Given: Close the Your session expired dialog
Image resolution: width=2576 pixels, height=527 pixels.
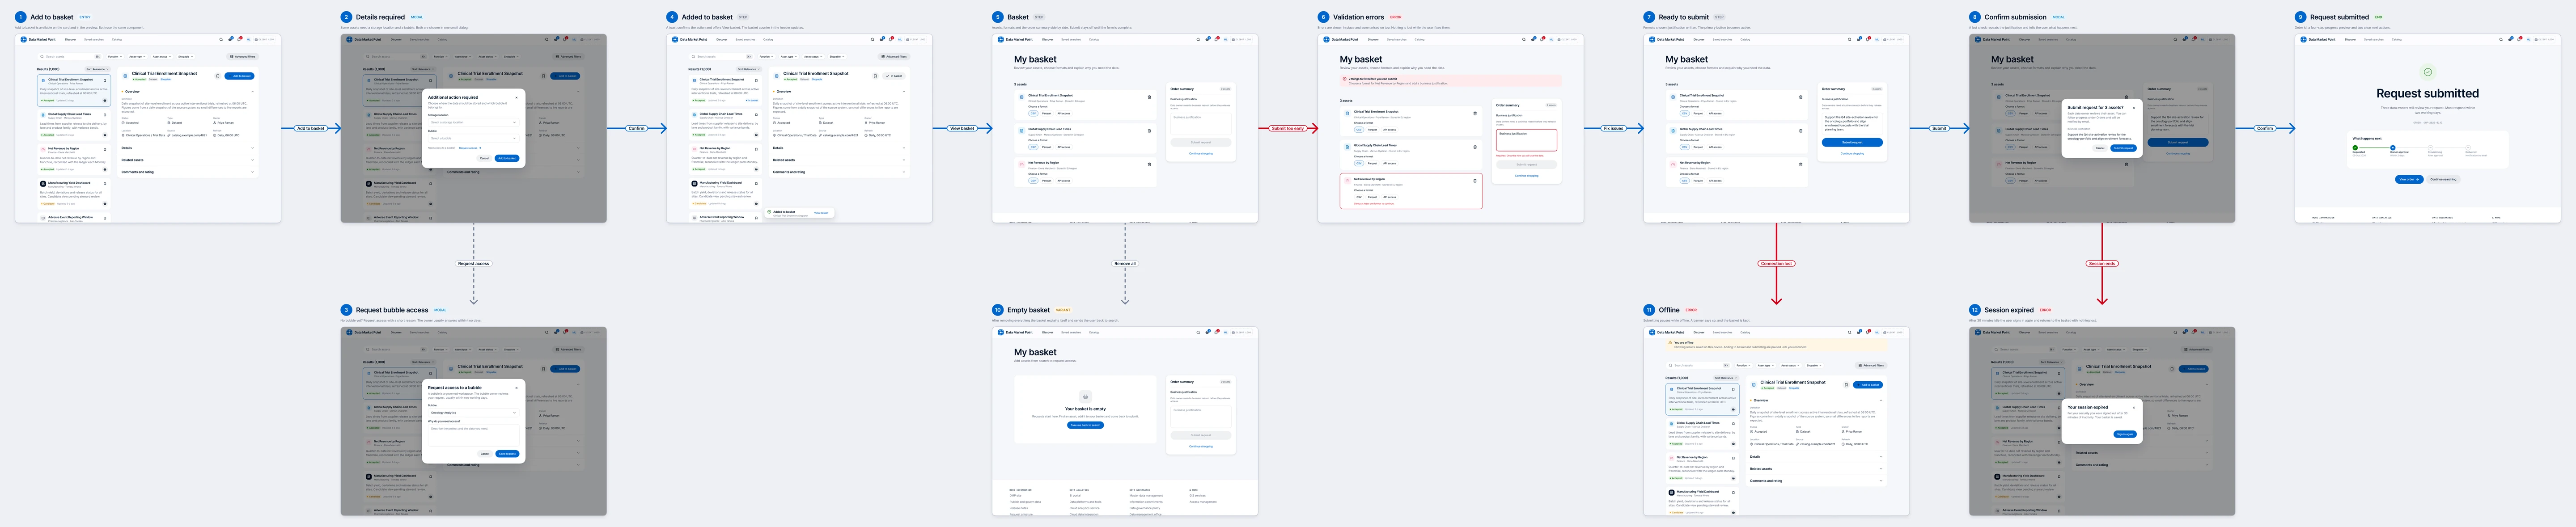Looking at the screenshot, I should (x=2134, y=408).
